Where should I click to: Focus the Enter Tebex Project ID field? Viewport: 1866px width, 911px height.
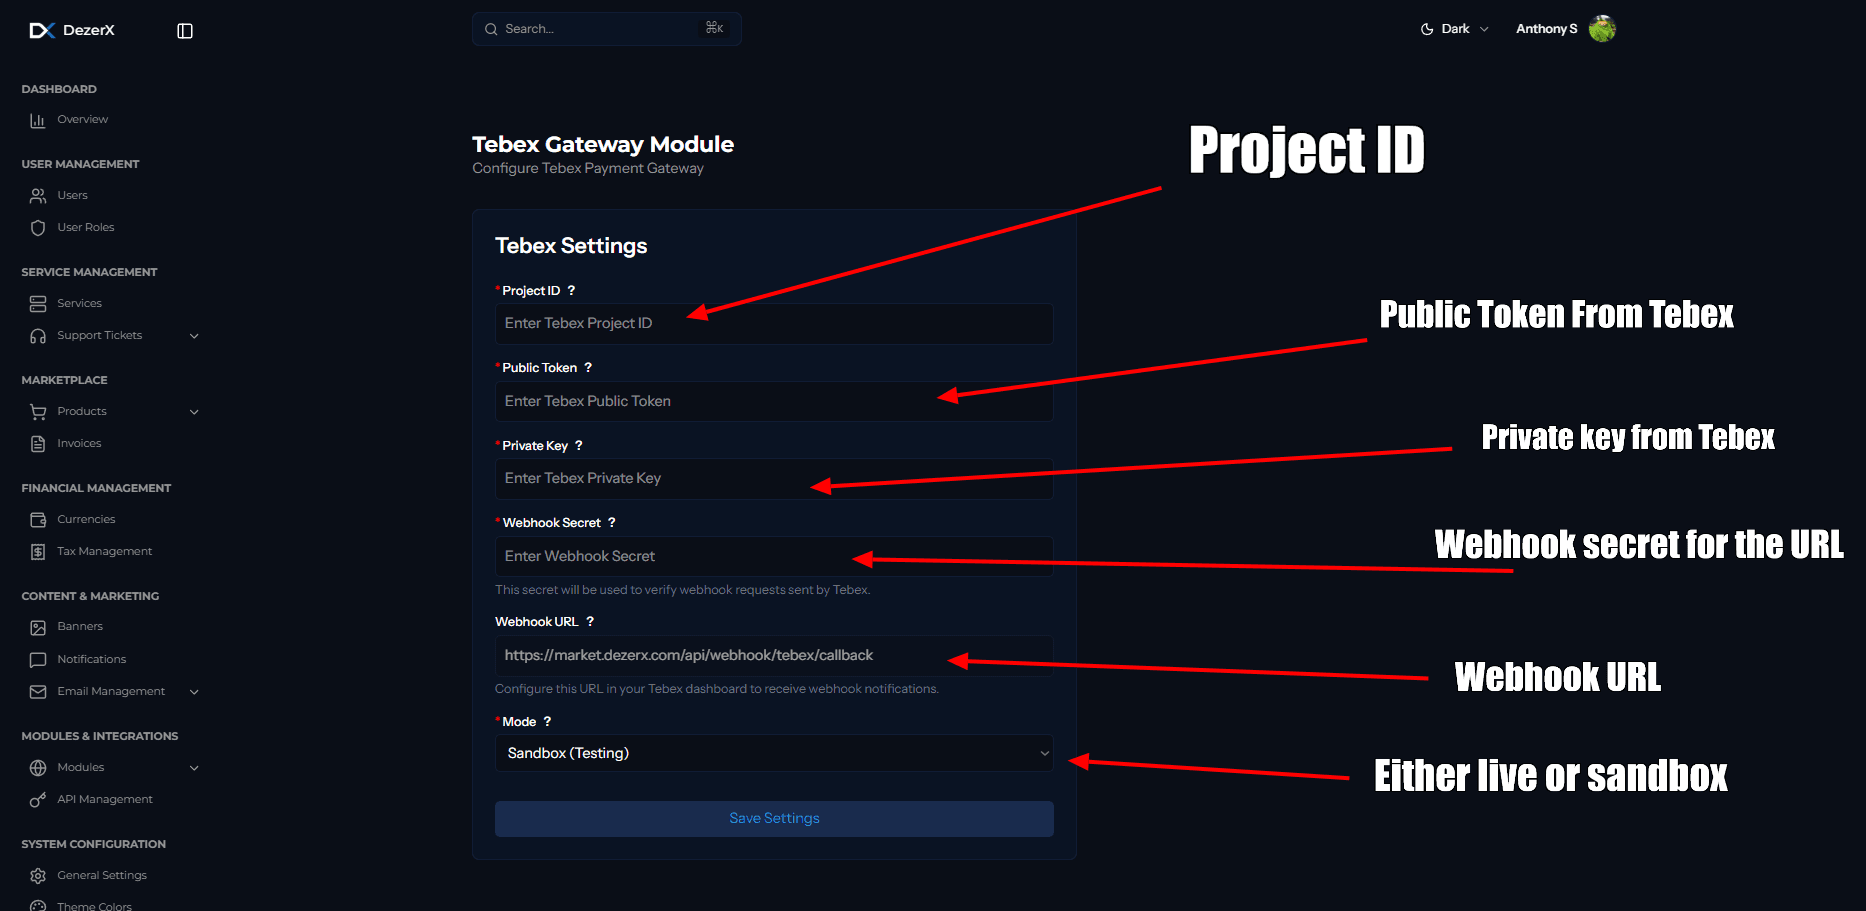[x=773, y=324]
